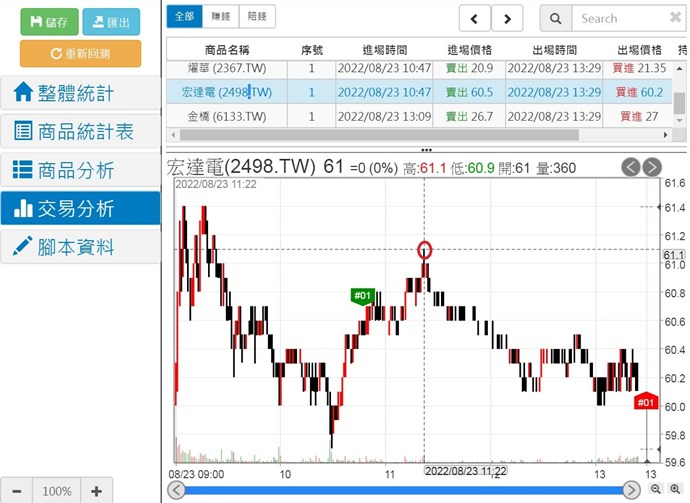Zoom out the chart with minus magnifier
This screenshot has width=690, height=503.
pos(656,489)
